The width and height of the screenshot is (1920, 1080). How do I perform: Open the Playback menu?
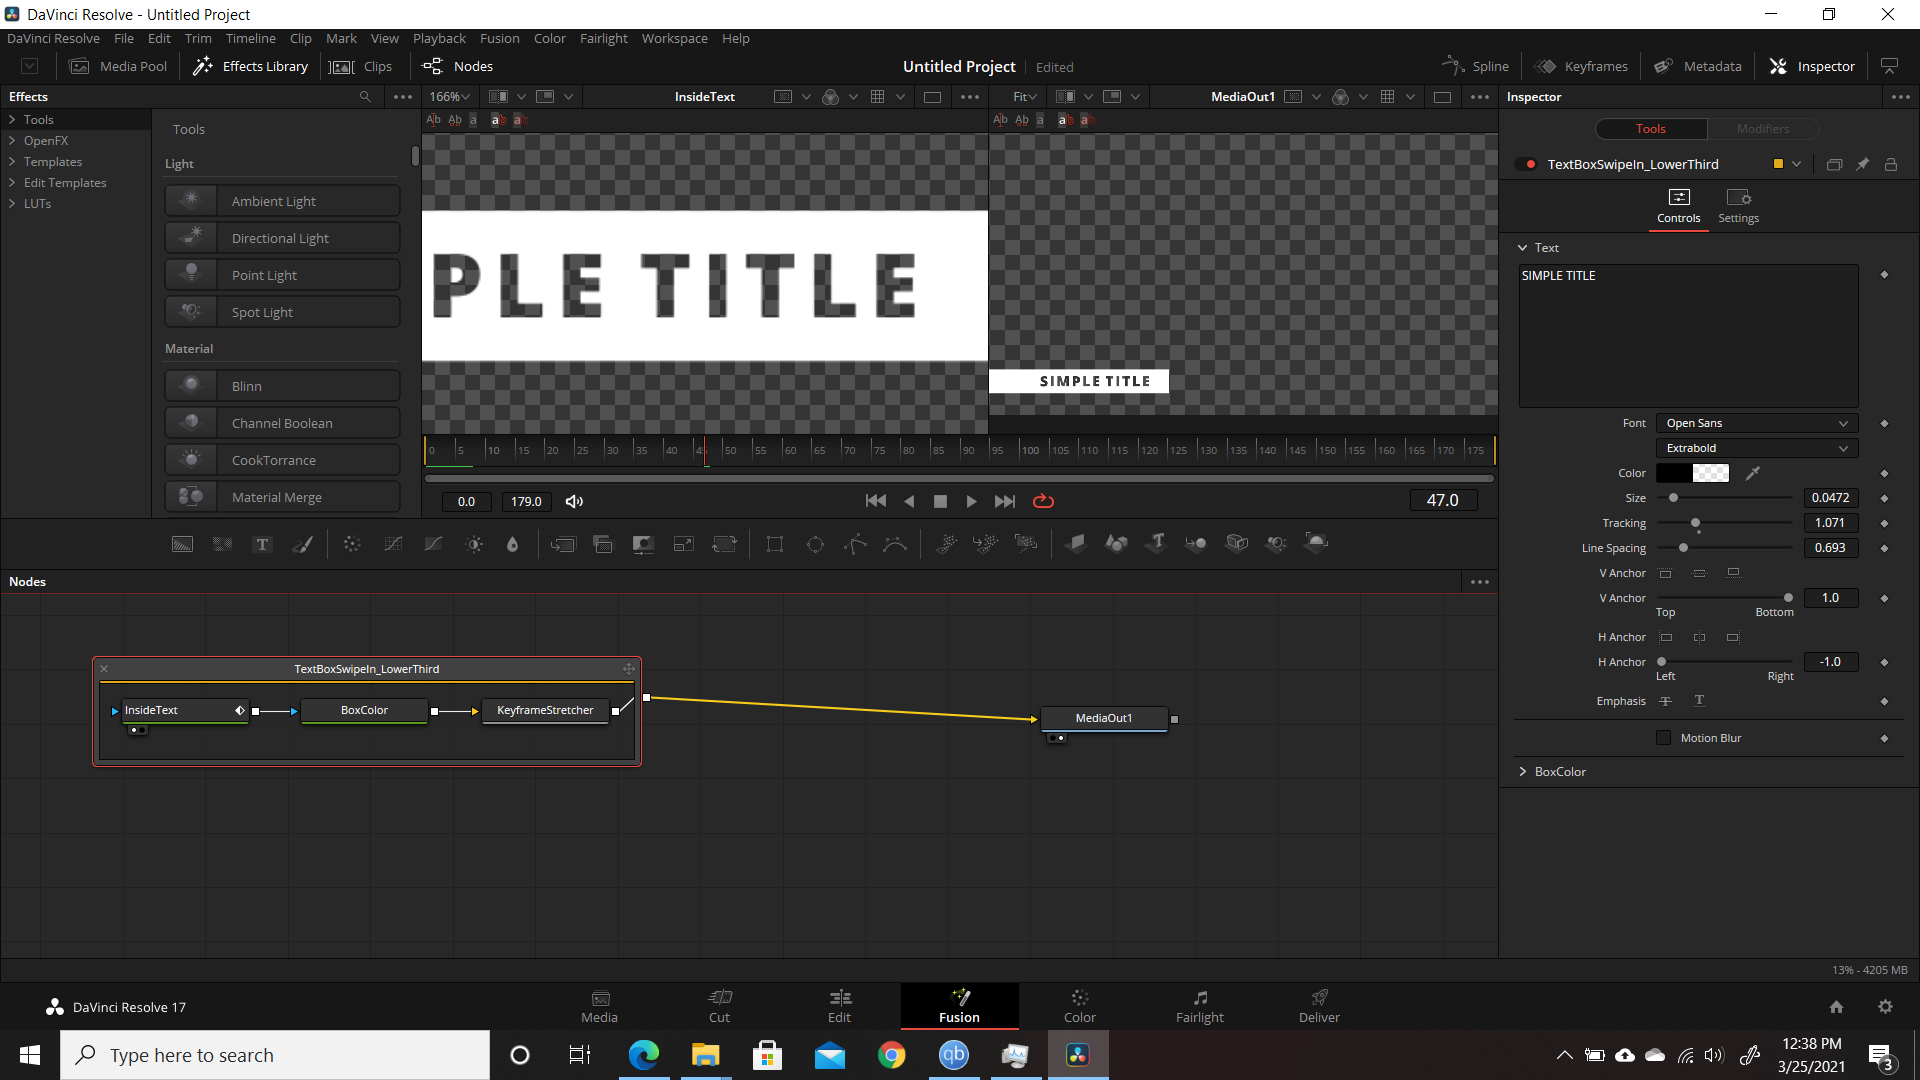click(439, 38)
